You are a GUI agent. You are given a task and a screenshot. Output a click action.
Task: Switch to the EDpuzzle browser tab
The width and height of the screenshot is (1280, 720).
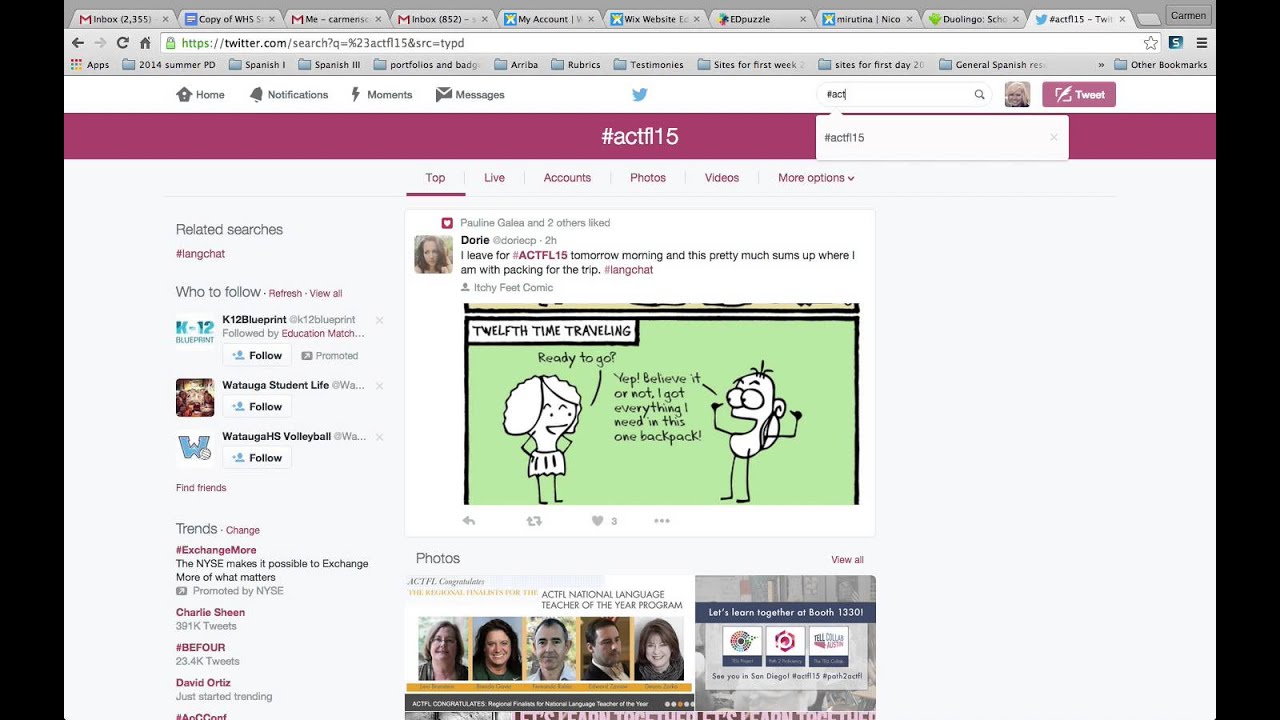pyautogui.click(x=763, y=18)
